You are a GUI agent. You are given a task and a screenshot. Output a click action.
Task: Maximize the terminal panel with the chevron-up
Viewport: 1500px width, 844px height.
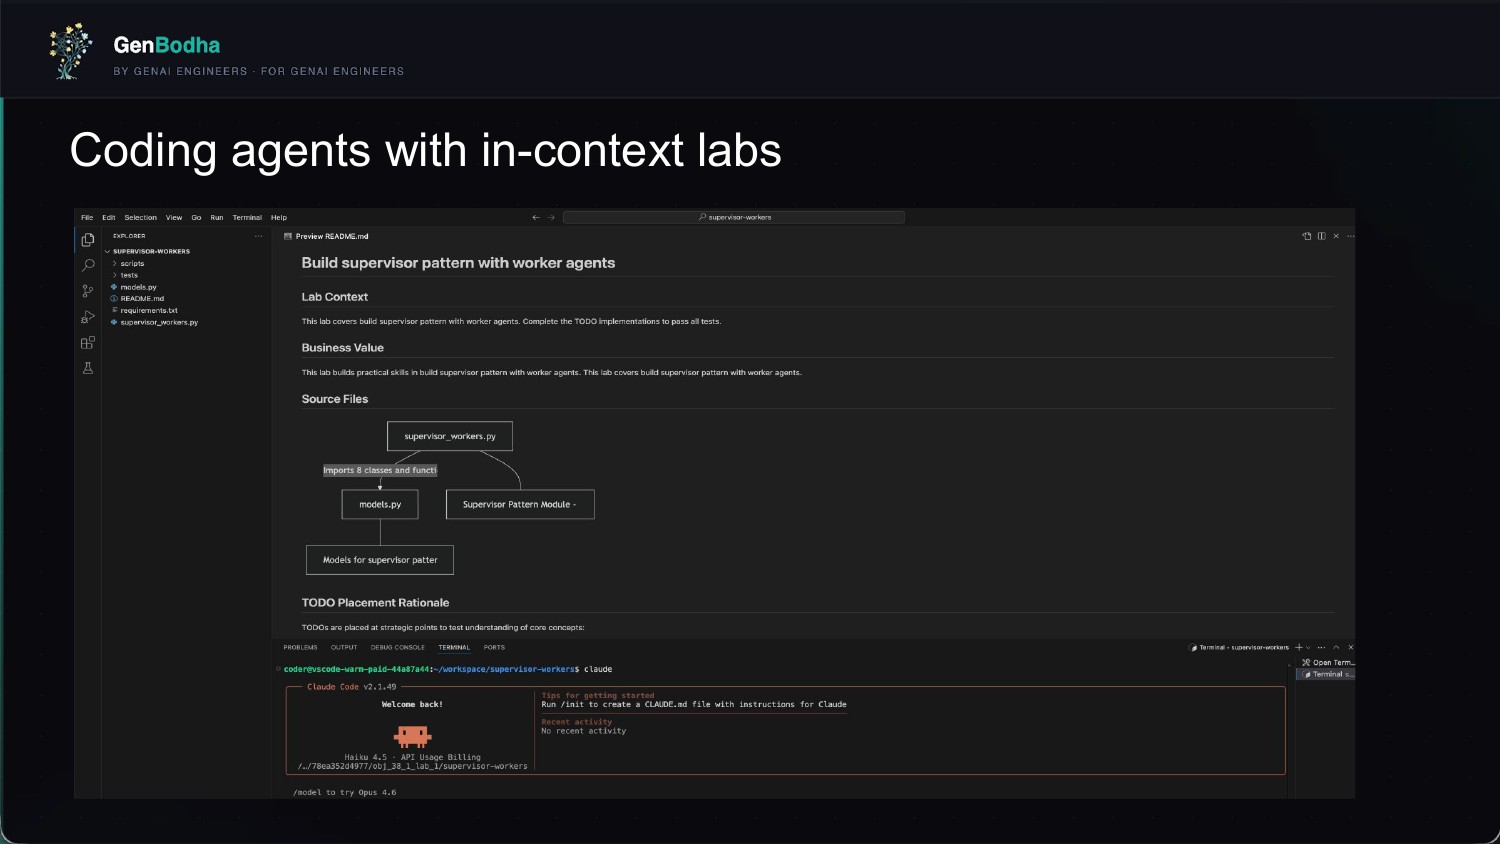(x=1336, y=647)
